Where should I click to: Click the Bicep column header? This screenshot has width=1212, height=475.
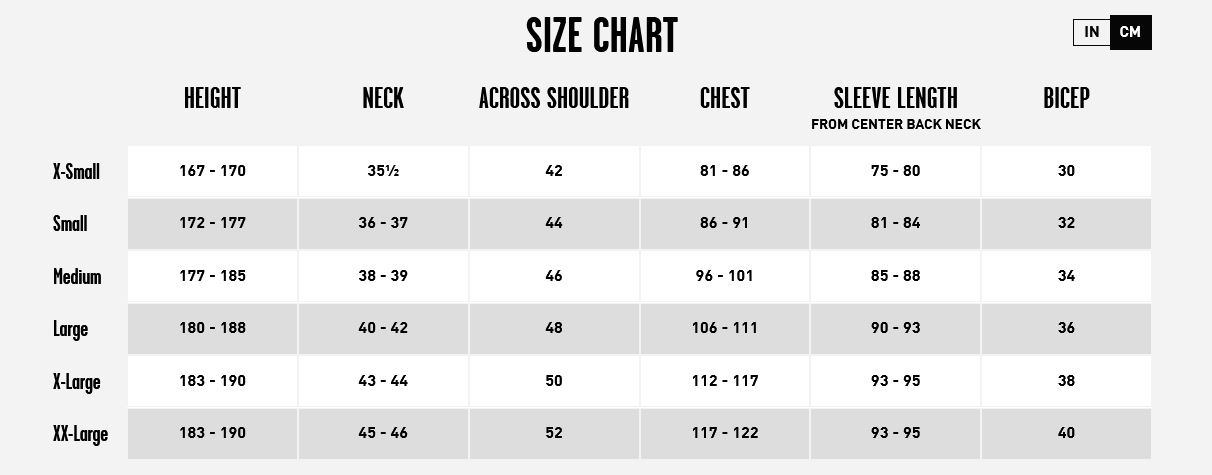(x=1066, y=98)
